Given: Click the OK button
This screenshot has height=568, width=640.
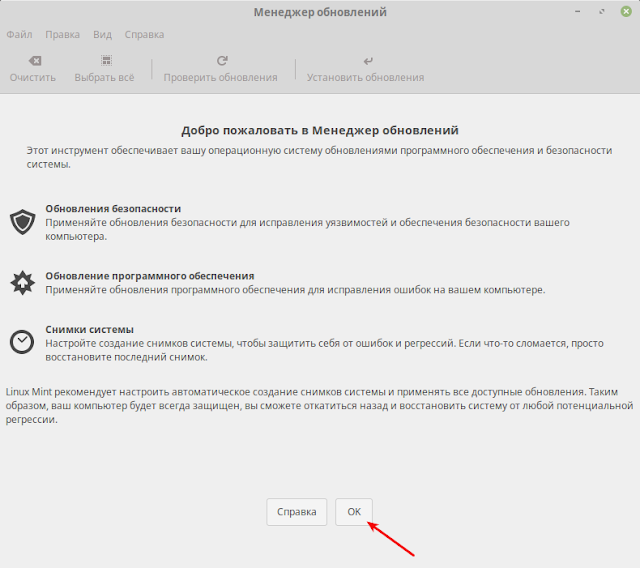Looking at the screenshot, I should coord(354,512).
